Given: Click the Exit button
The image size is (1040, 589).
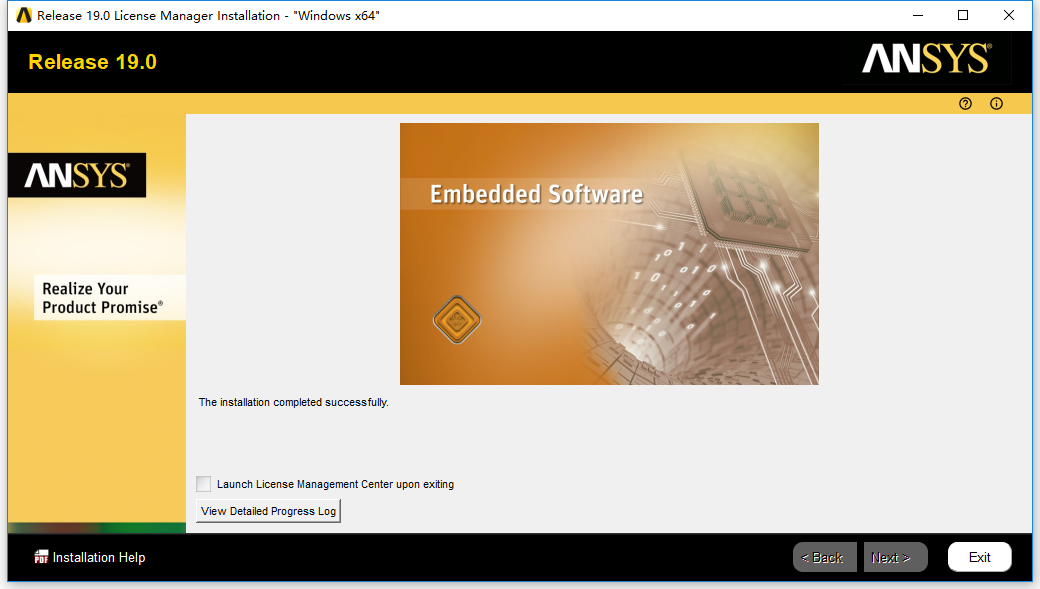Looking at the screenshot, I should tap(980, 557).
